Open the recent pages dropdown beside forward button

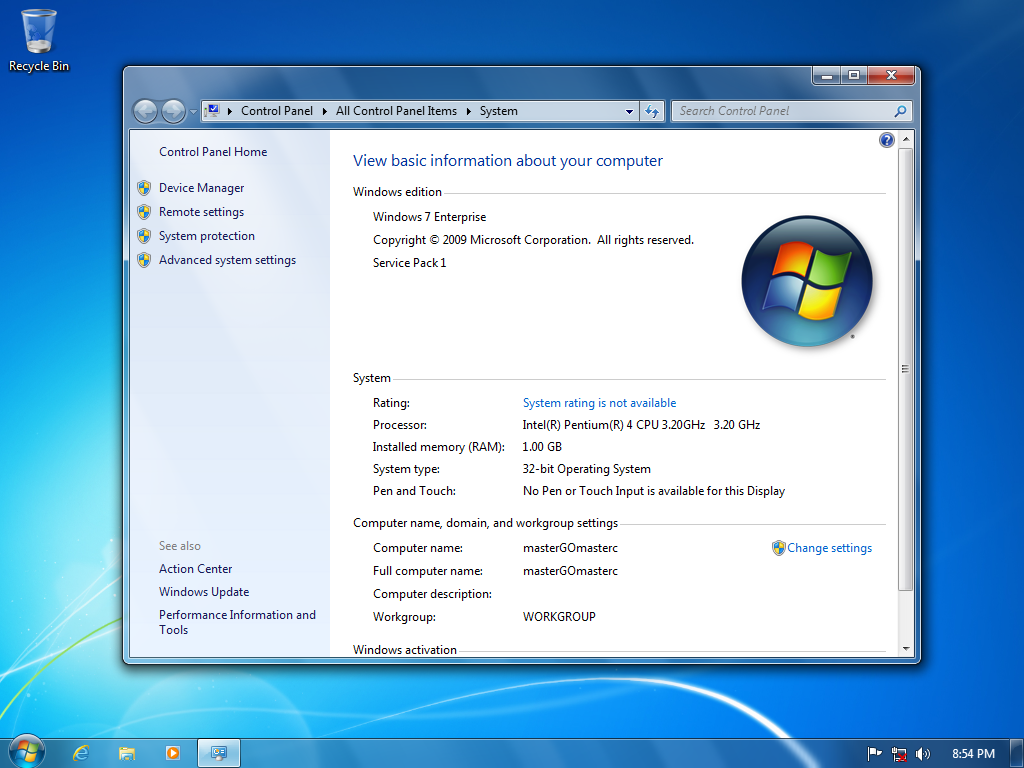click(x=191, y=111)
